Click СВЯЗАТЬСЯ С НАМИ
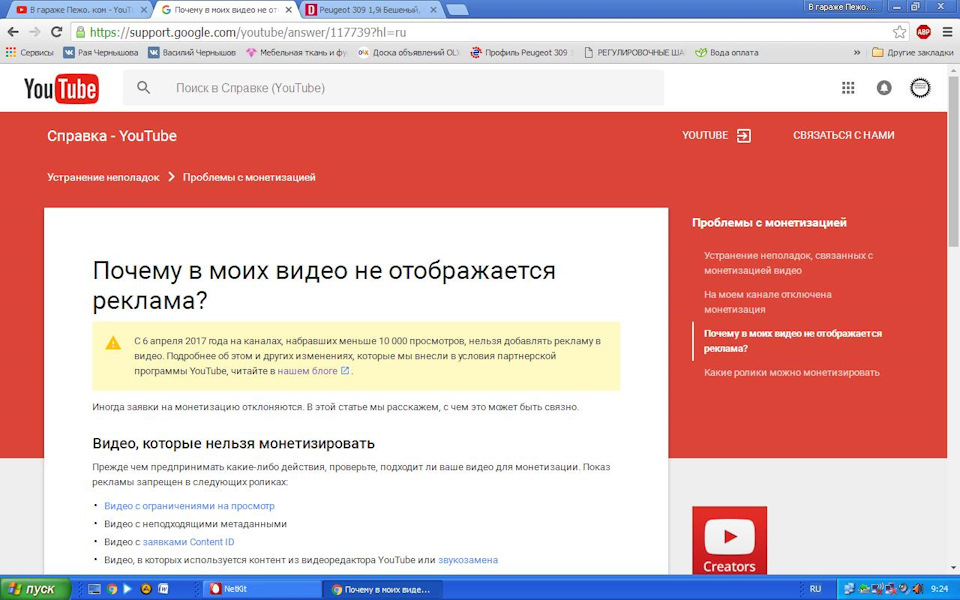 [x=844, y=135]
